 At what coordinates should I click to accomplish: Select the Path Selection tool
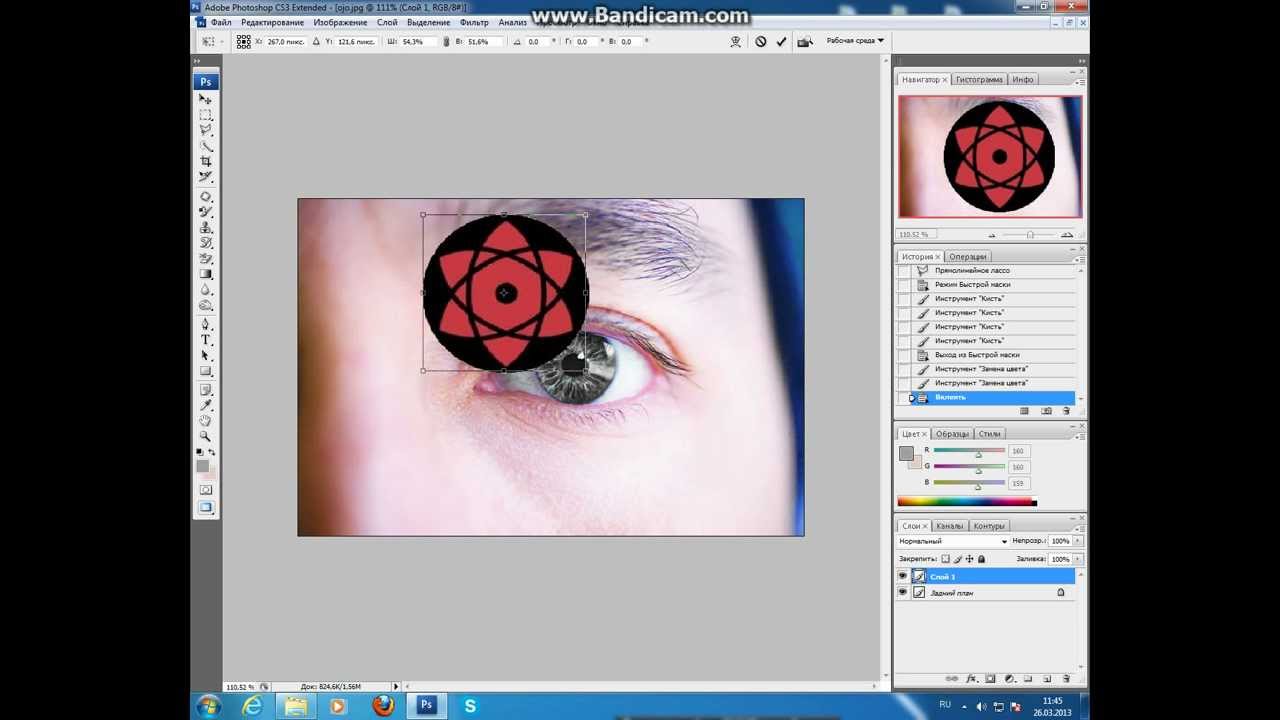point(206,355)
